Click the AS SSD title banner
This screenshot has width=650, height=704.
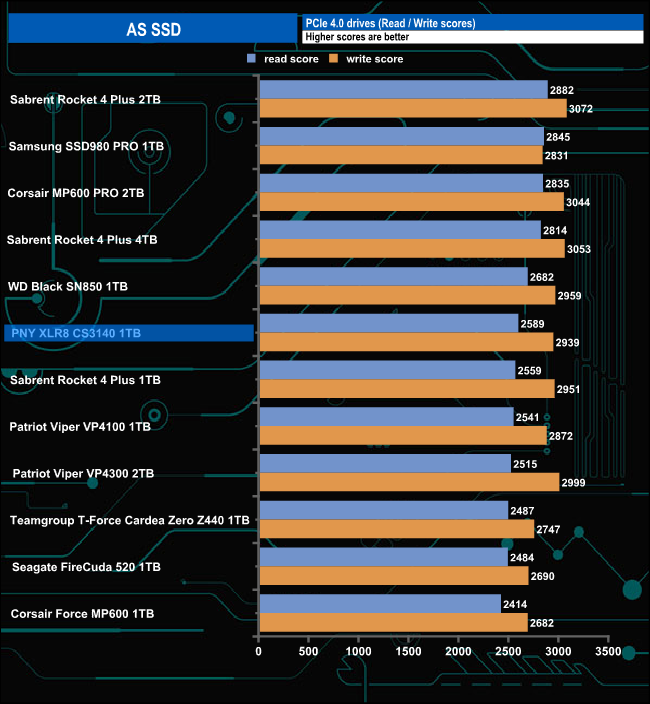click(x=153, y=29)
